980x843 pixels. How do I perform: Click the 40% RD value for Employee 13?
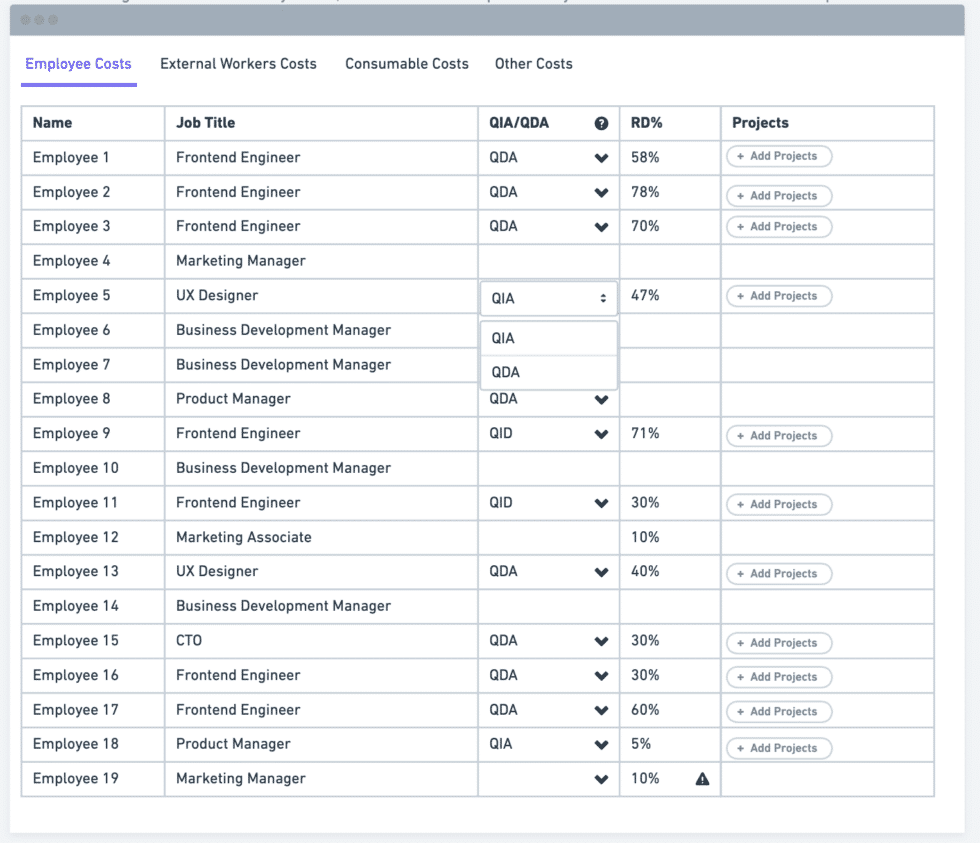(645, 572)
